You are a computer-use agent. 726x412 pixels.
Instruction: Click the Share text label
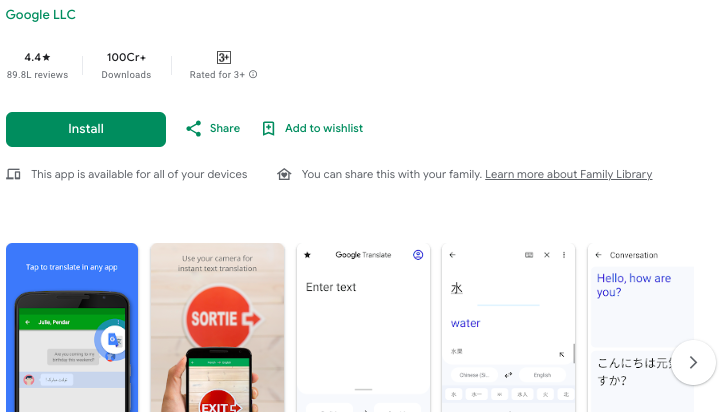(x=225, y=128)
